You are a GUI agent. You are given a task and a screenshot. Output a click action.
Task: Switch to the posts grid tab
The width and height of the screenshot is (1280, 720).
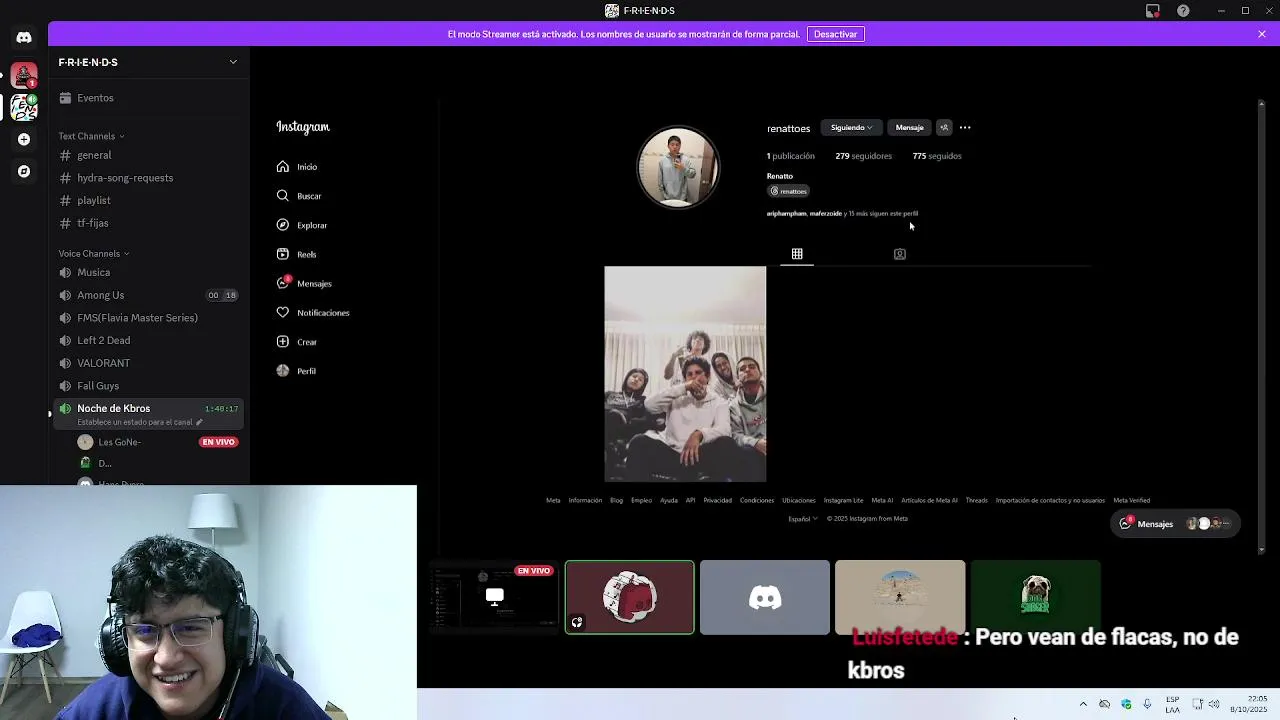coord(797,254)
